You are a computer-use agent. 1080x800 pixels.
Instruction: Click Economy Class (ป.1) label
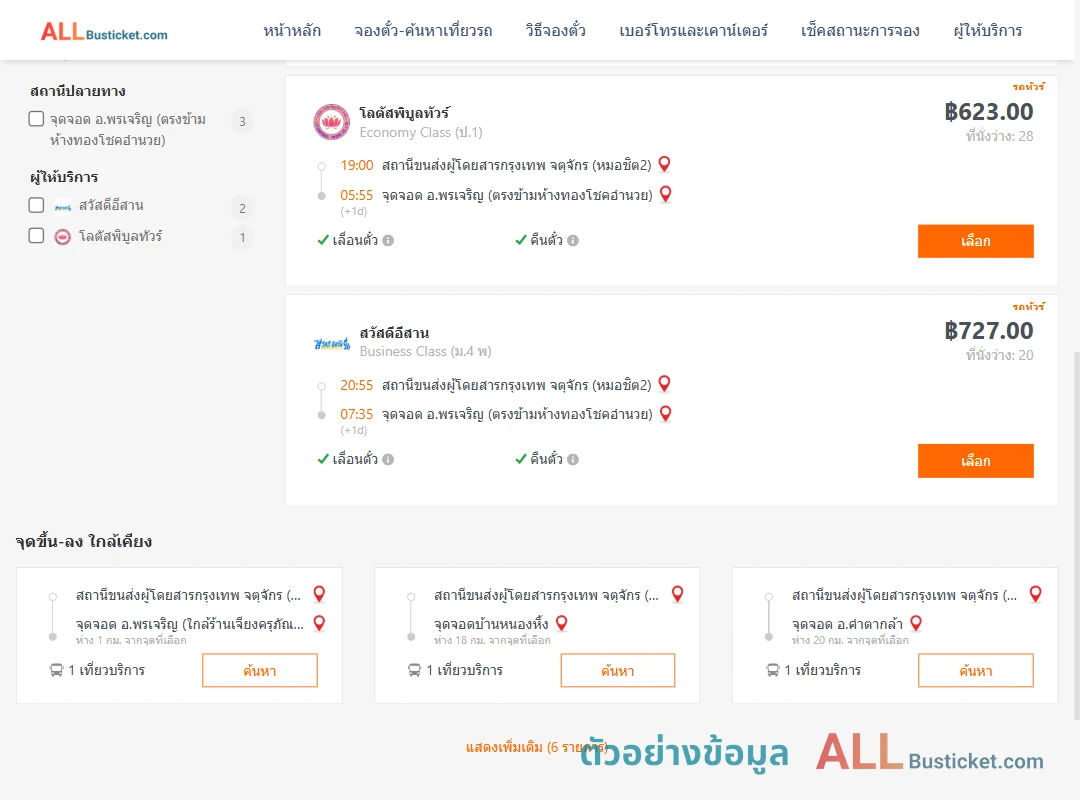421,132
